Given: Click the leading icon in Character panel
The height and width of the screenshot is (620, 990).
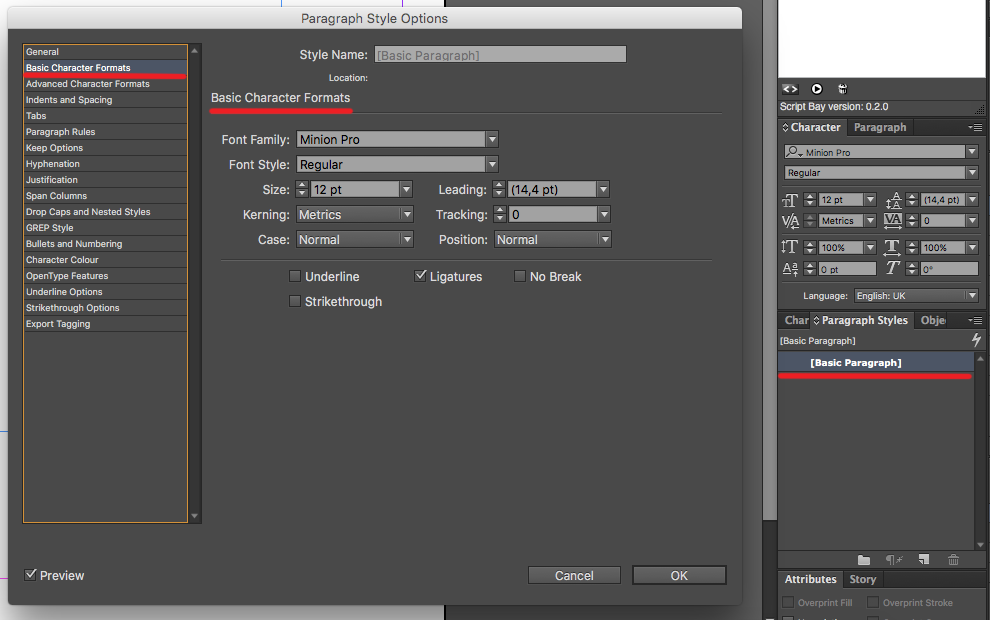Looking at the screenshot, I should pyautogui.click(x=893, y=200).
